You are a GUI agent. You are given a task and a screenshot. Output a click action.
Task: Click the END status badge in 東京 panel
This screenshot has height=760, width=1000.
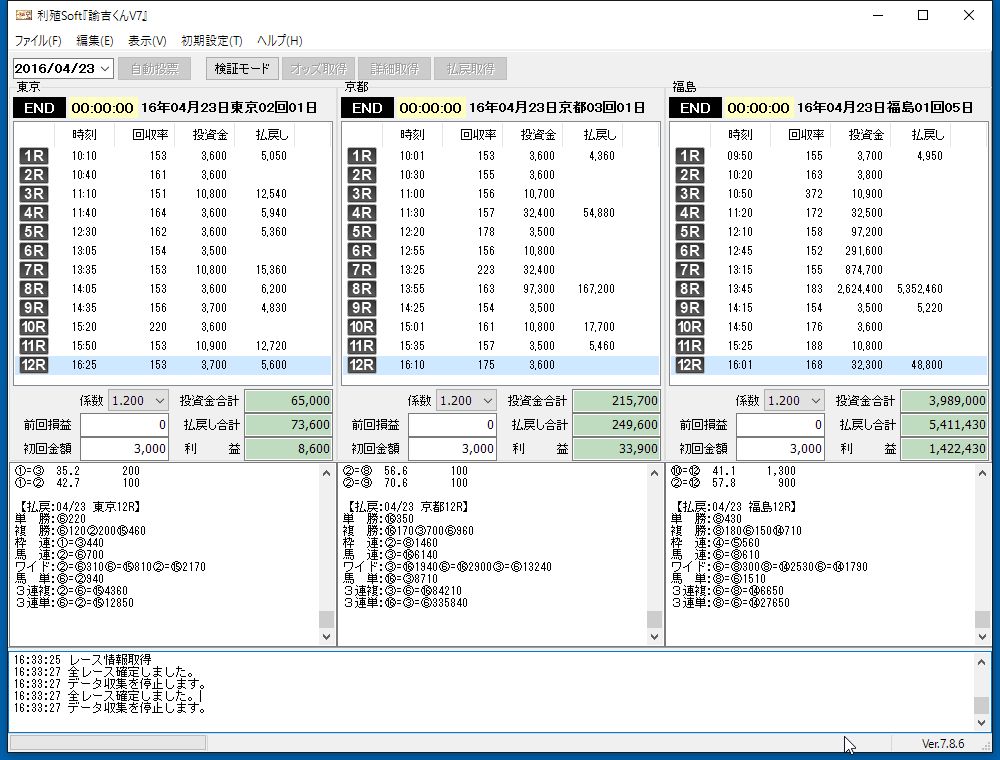[x=39, y=108]
